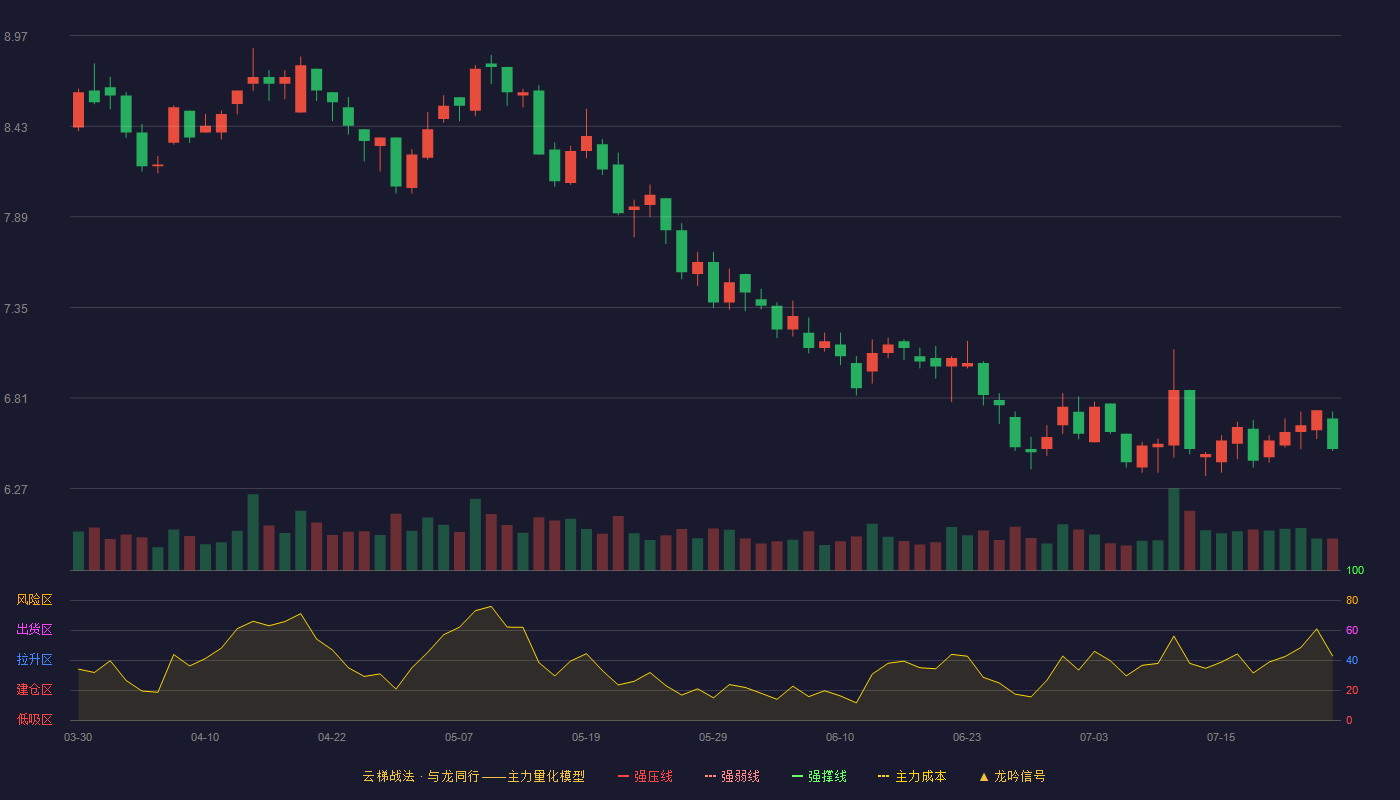1400x800 pixels.
Task: Click the 低吸区 zone label
Action: point(34,719)
